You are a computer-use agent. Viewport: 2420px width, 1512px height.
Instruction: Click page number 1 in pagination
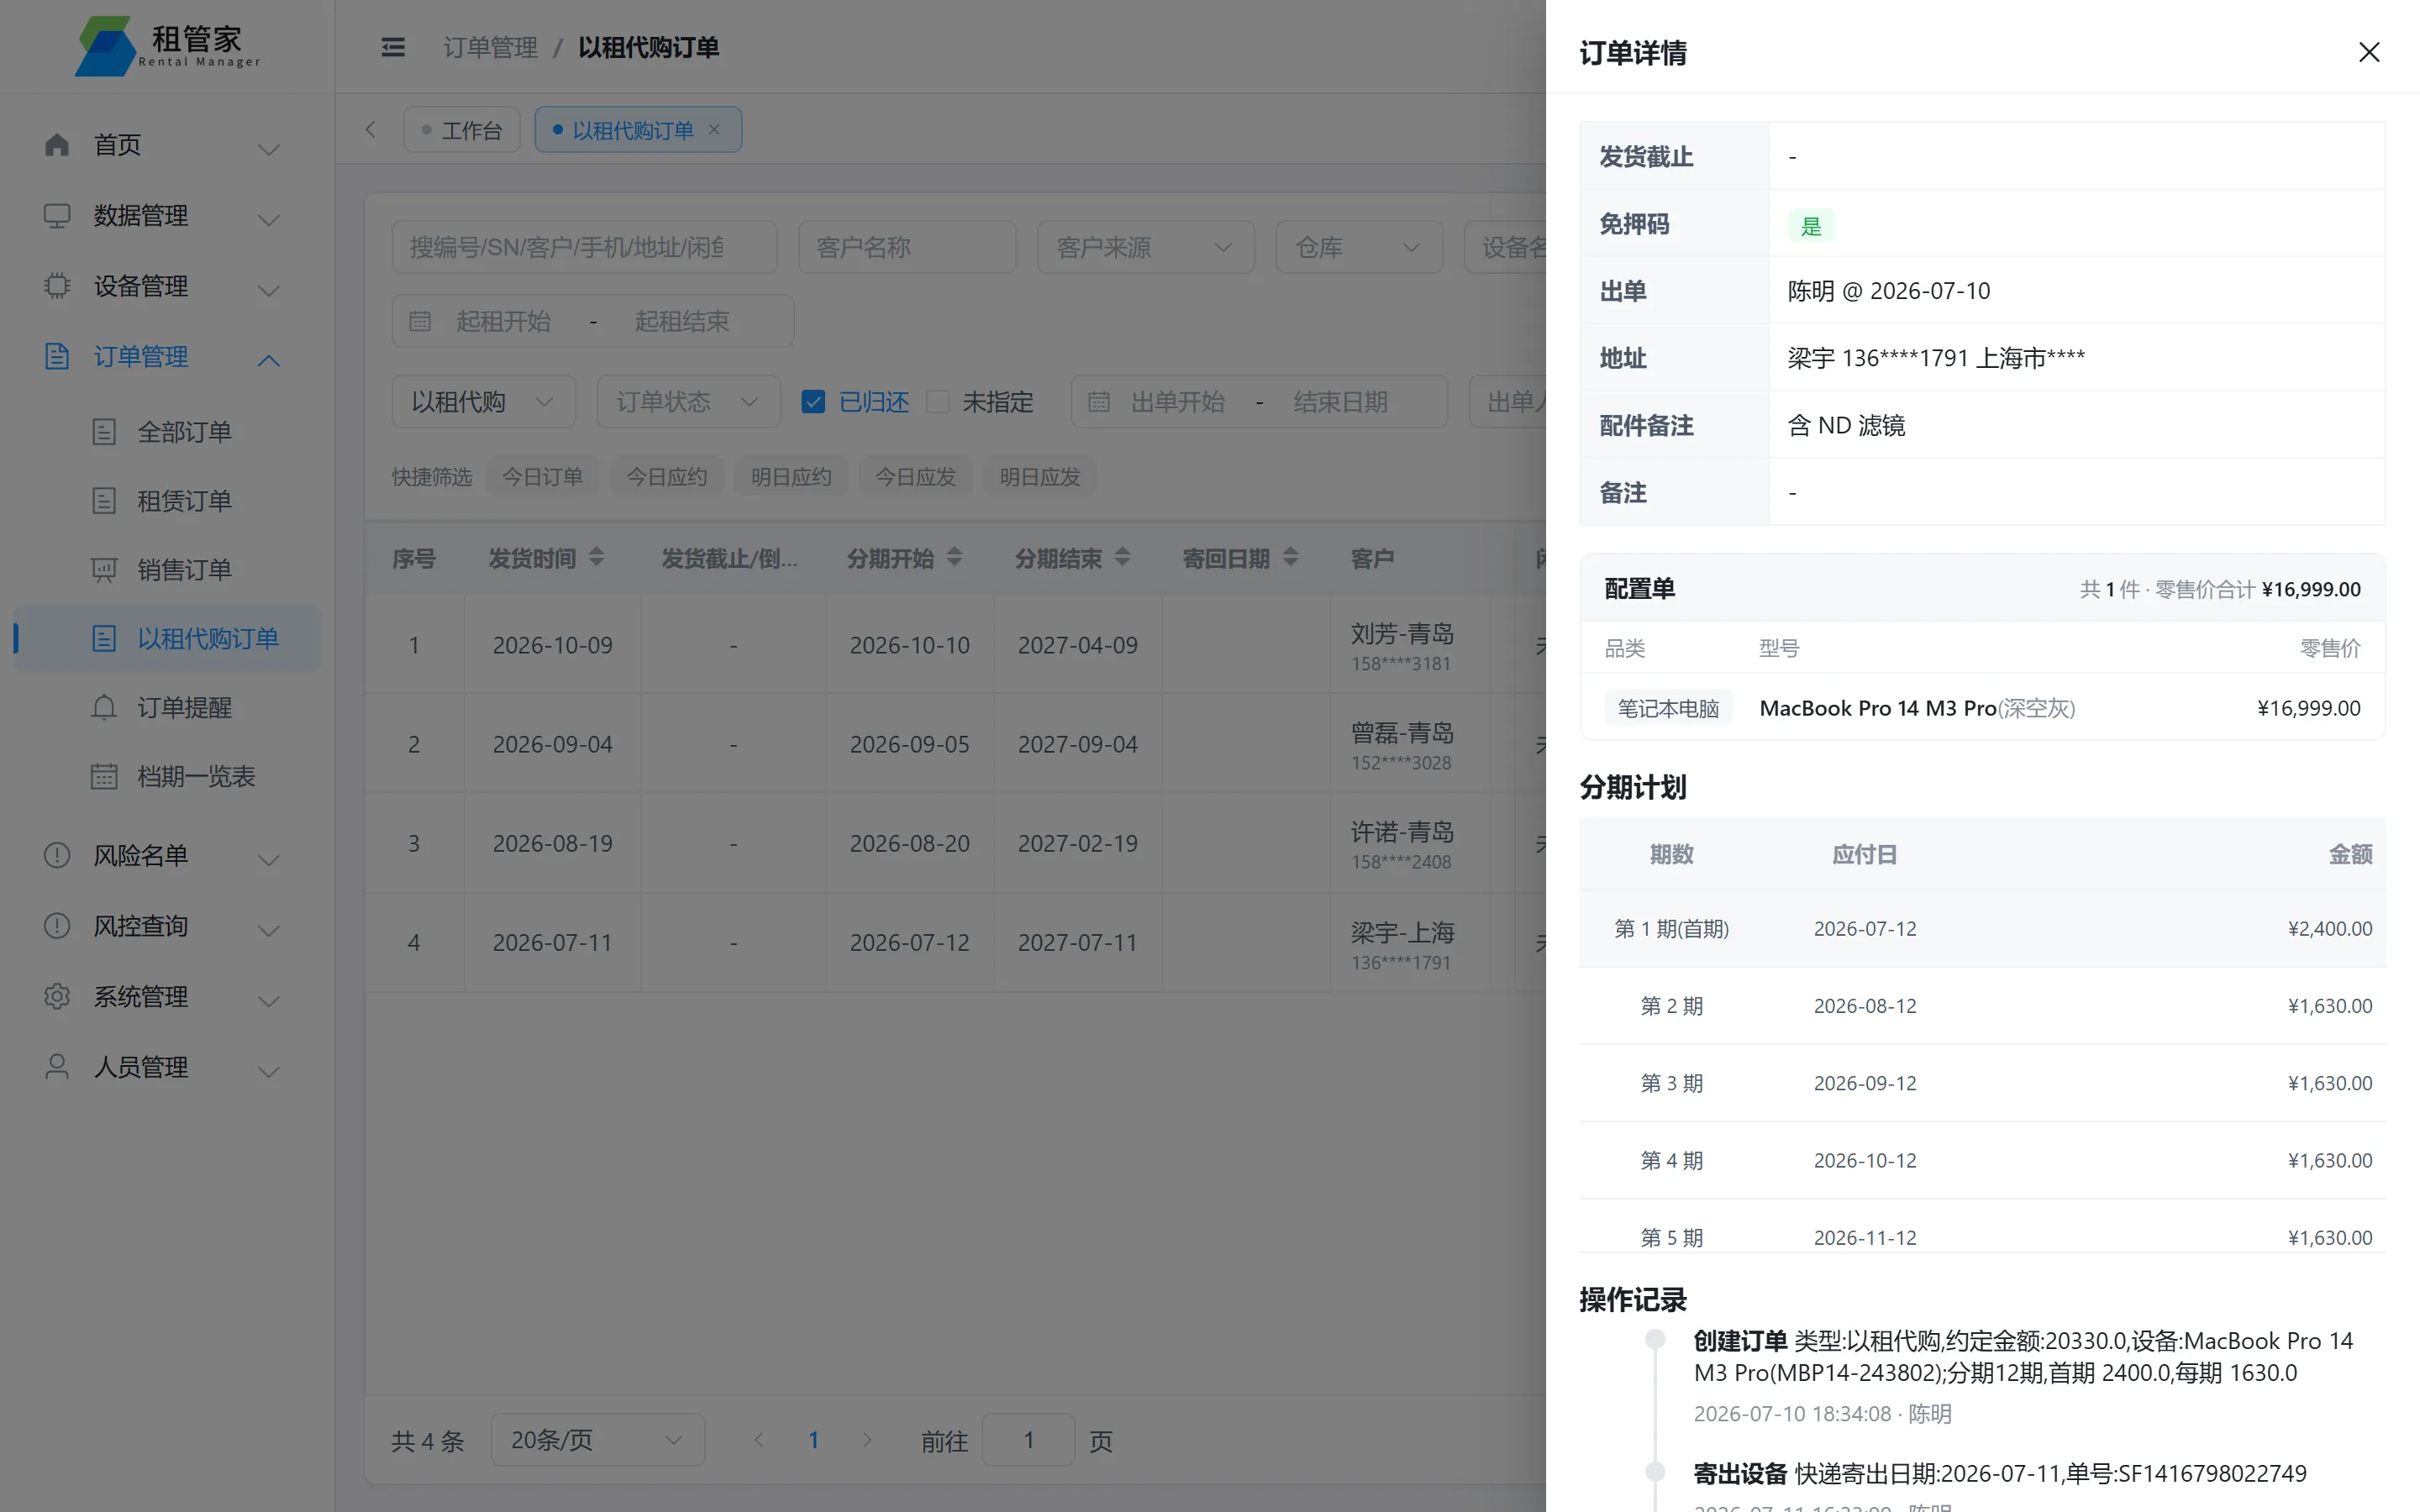point(813,1440)
